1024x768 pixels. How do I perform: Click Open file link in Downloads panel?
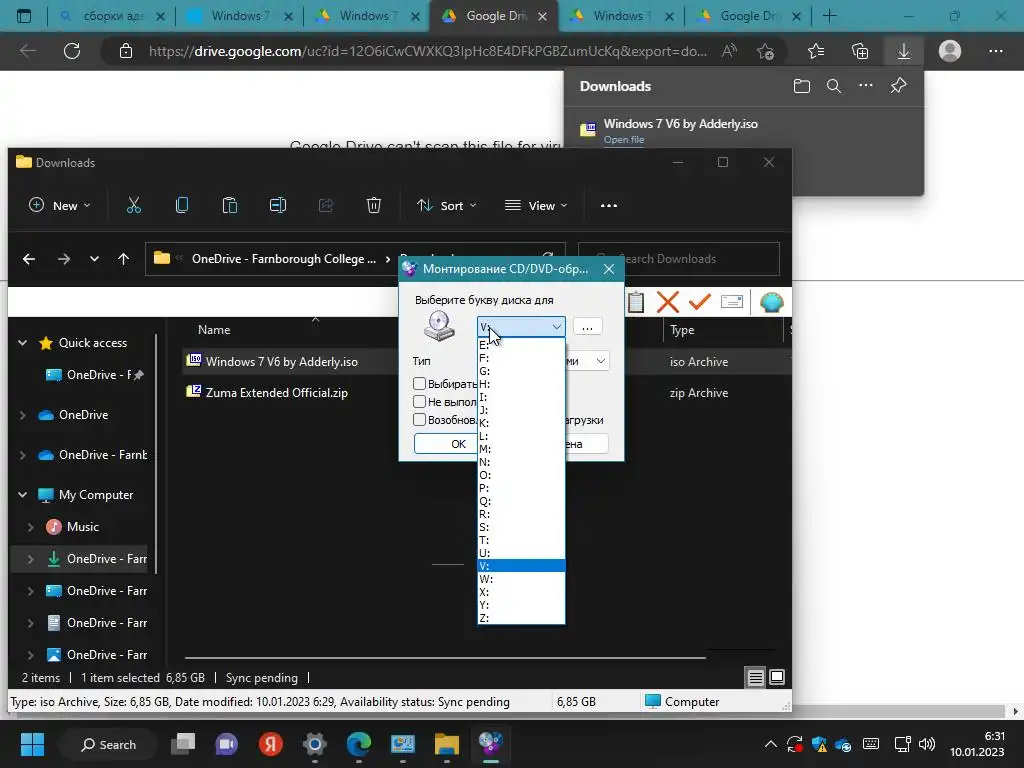pos(624,140)
